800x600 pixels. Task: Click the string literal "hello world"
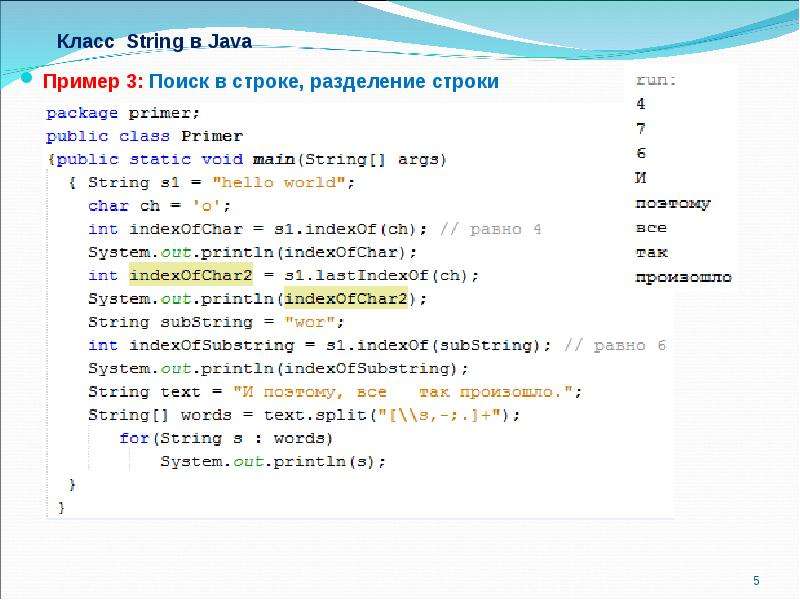(279, 182)
